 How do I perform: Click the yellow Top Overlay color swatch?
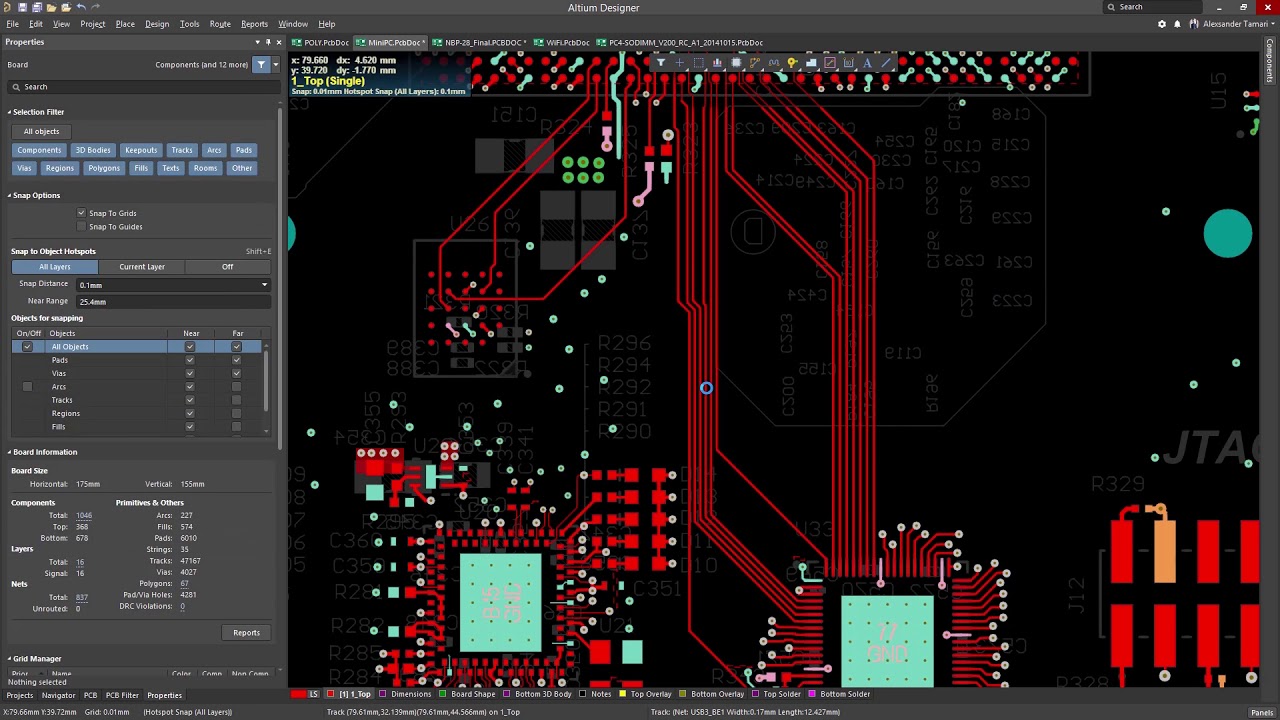pos(623,694)
